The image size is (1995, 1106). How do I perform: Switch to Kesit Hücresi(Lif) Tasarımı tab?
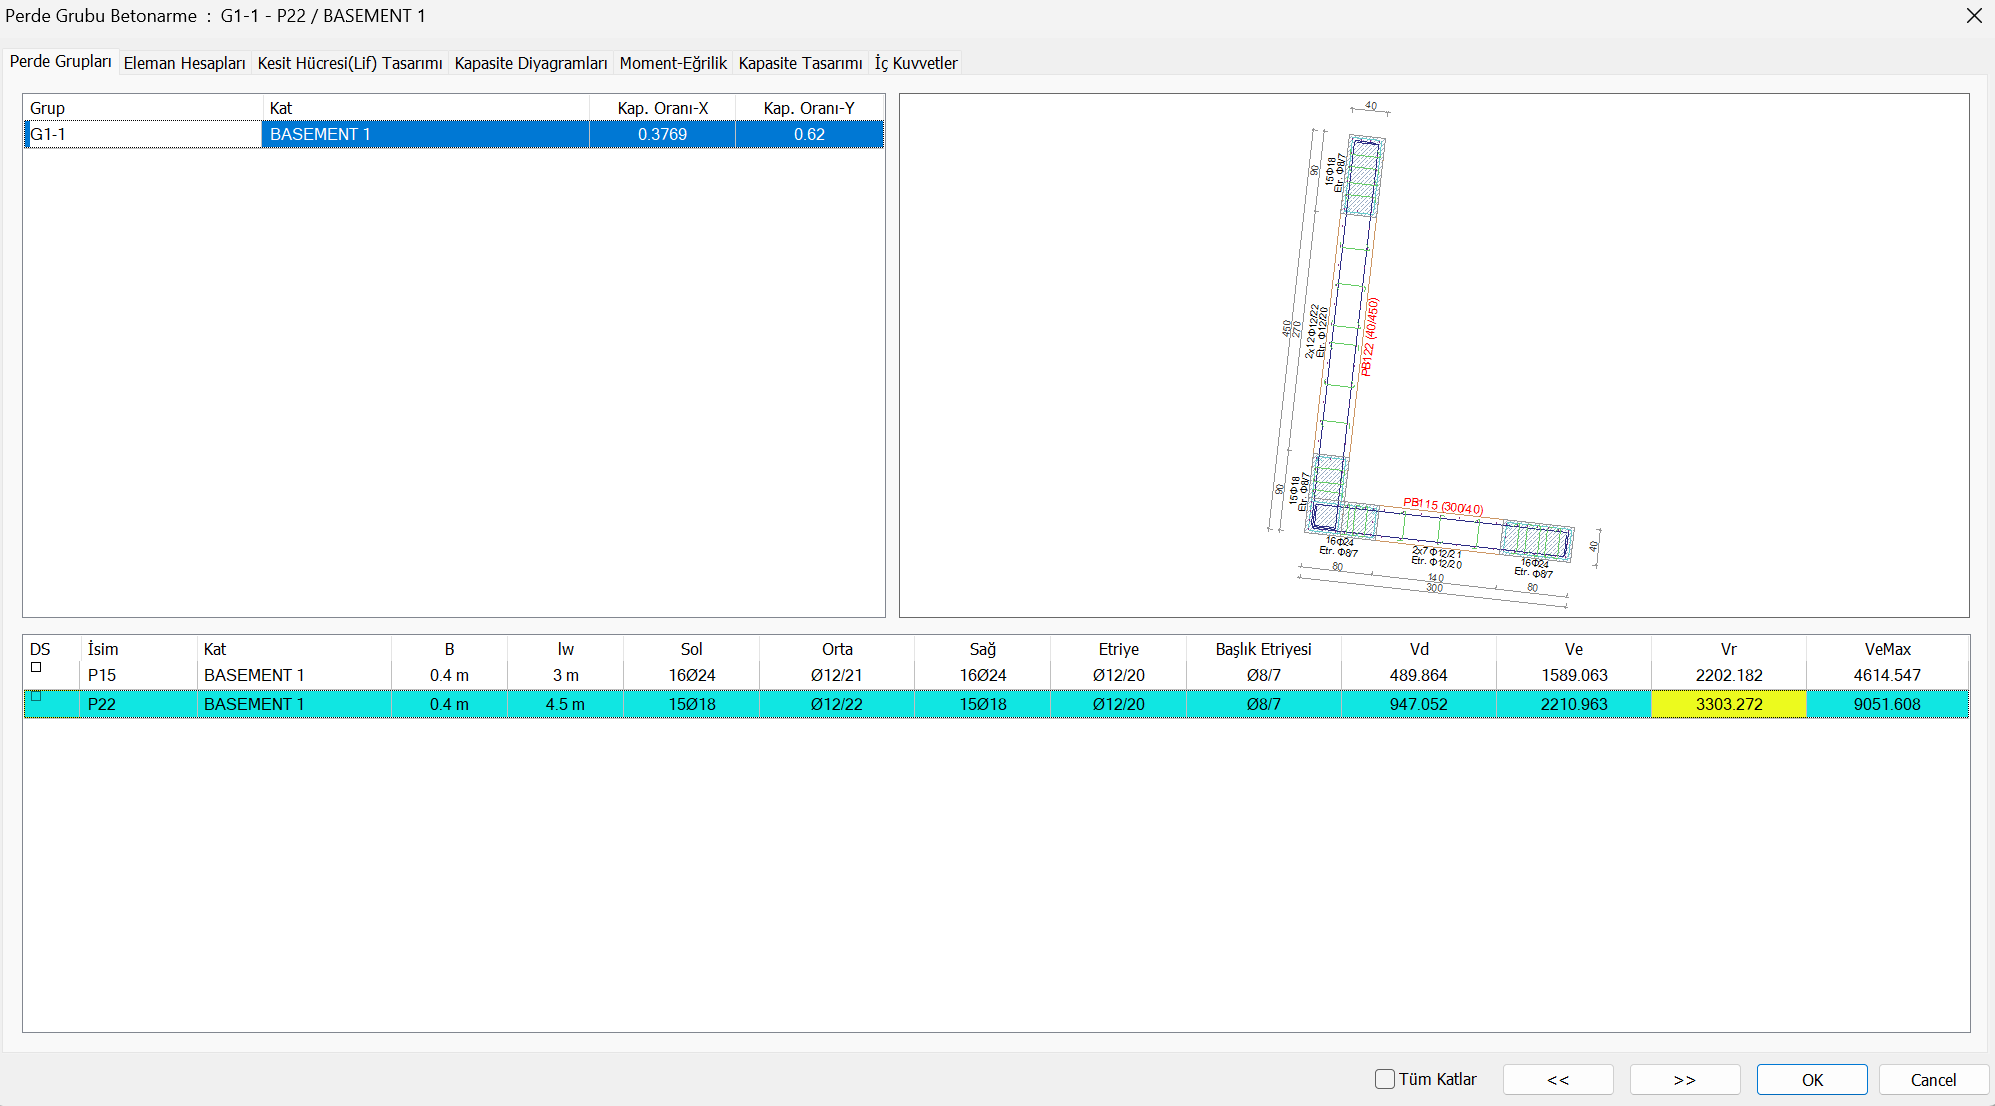pos(349,63)
